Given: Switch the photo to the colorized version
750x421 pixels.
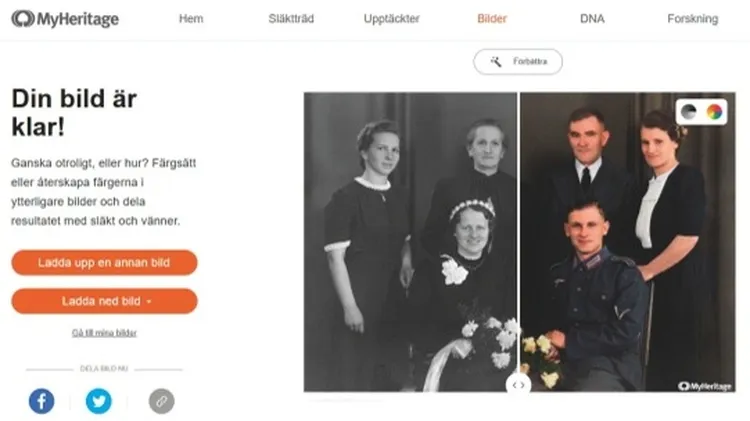Looking at the screenshot, I should 714,112.
